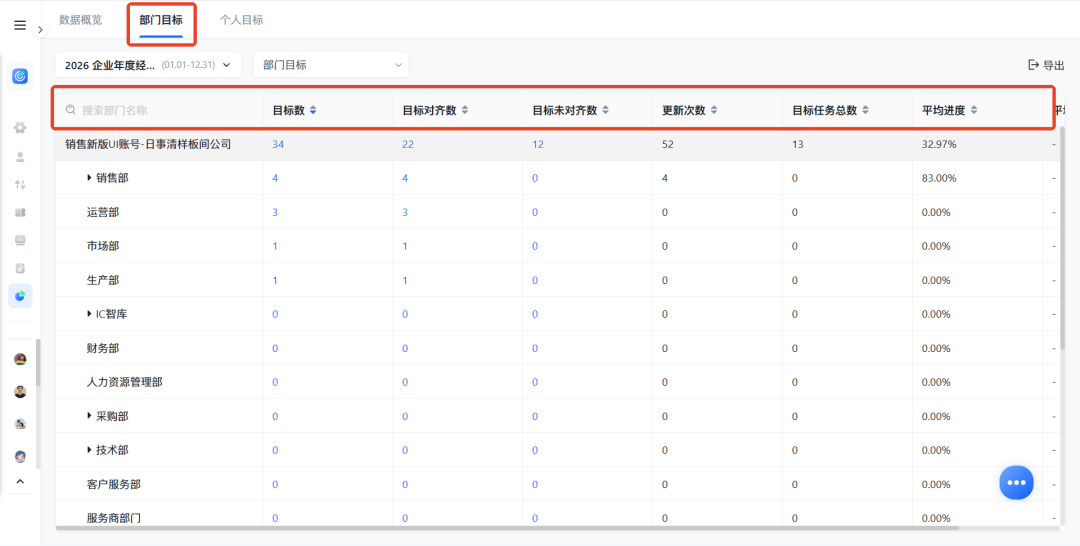Expand the IC智库 department row
Screen dimensions: 1080x546
pos(90,314)
